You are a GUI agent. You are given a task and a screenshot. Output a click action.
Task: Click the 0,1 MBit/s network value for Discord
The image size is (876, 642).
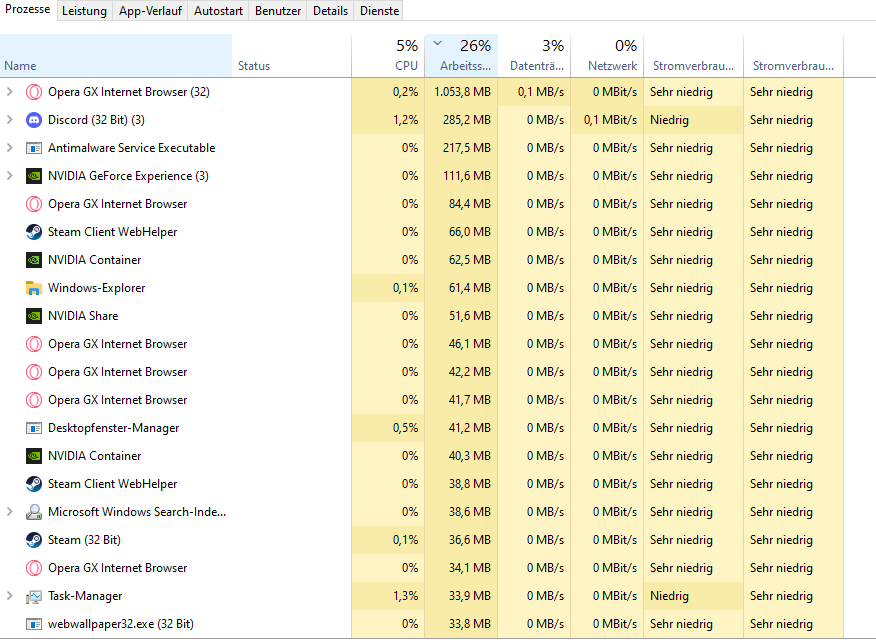point(610,120)
